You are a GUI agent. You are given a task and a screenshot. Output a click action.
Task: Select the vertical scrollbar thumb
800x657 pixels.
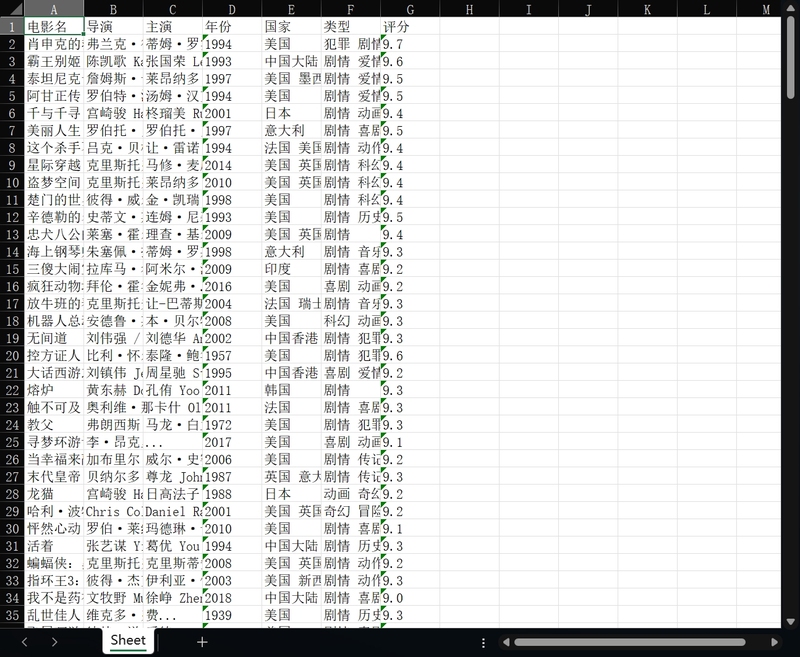click(x=791, y=56)
